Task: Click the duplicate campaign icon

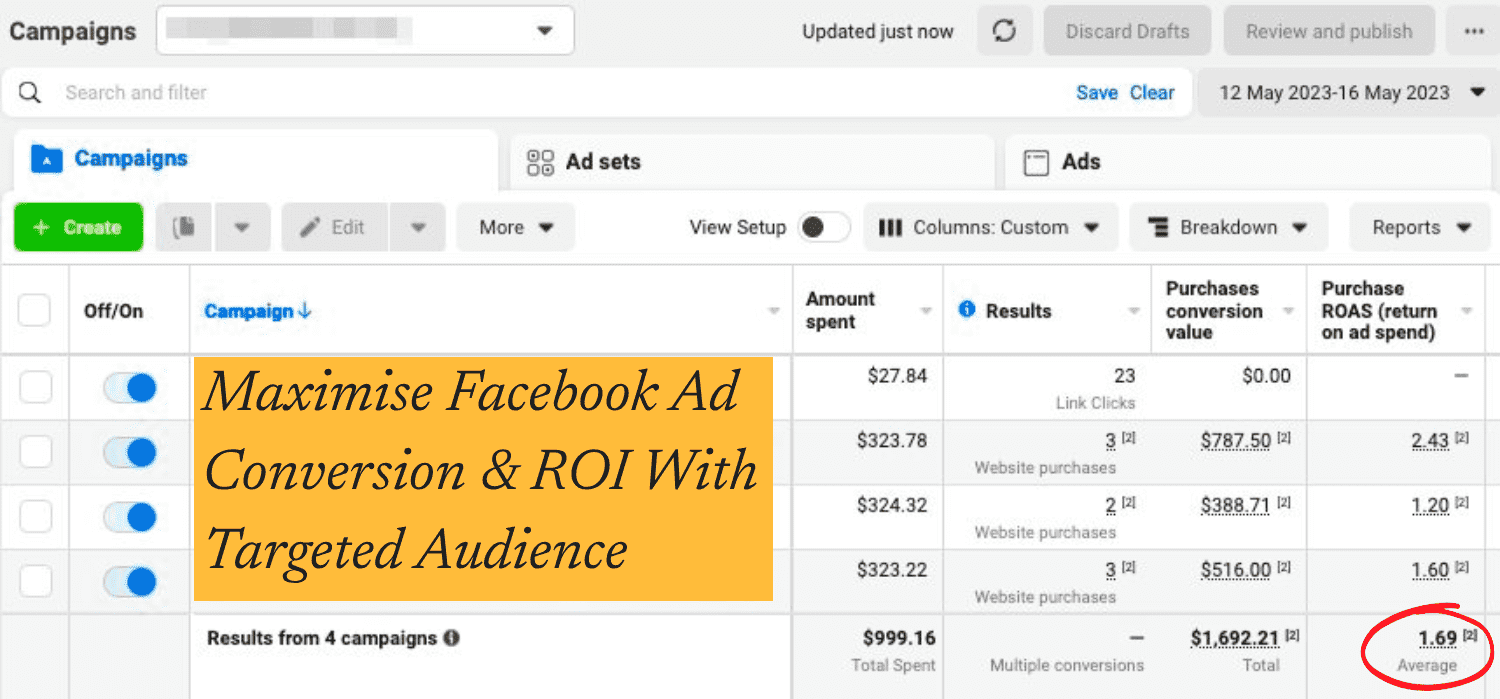Action: tap(183, 227)
